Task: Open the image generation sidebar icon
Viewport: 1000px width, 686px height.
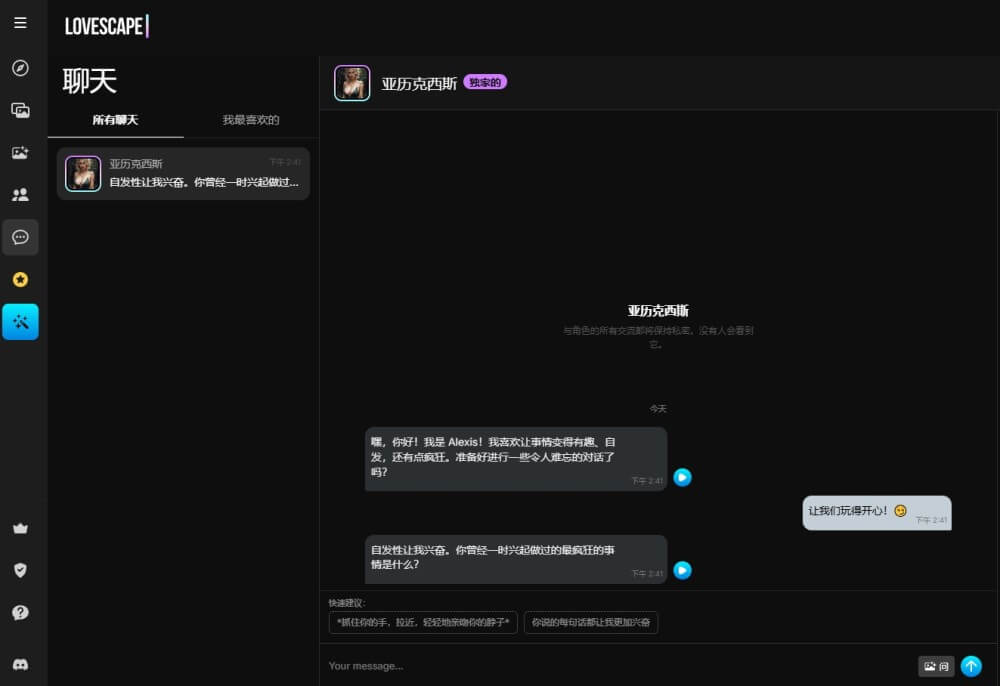Action: coord(20,152)
